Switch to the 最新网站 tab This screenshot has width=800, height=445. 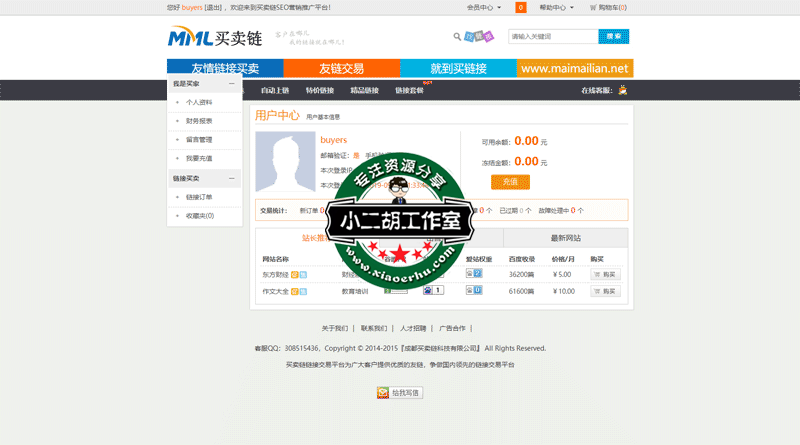click(565, 238)
